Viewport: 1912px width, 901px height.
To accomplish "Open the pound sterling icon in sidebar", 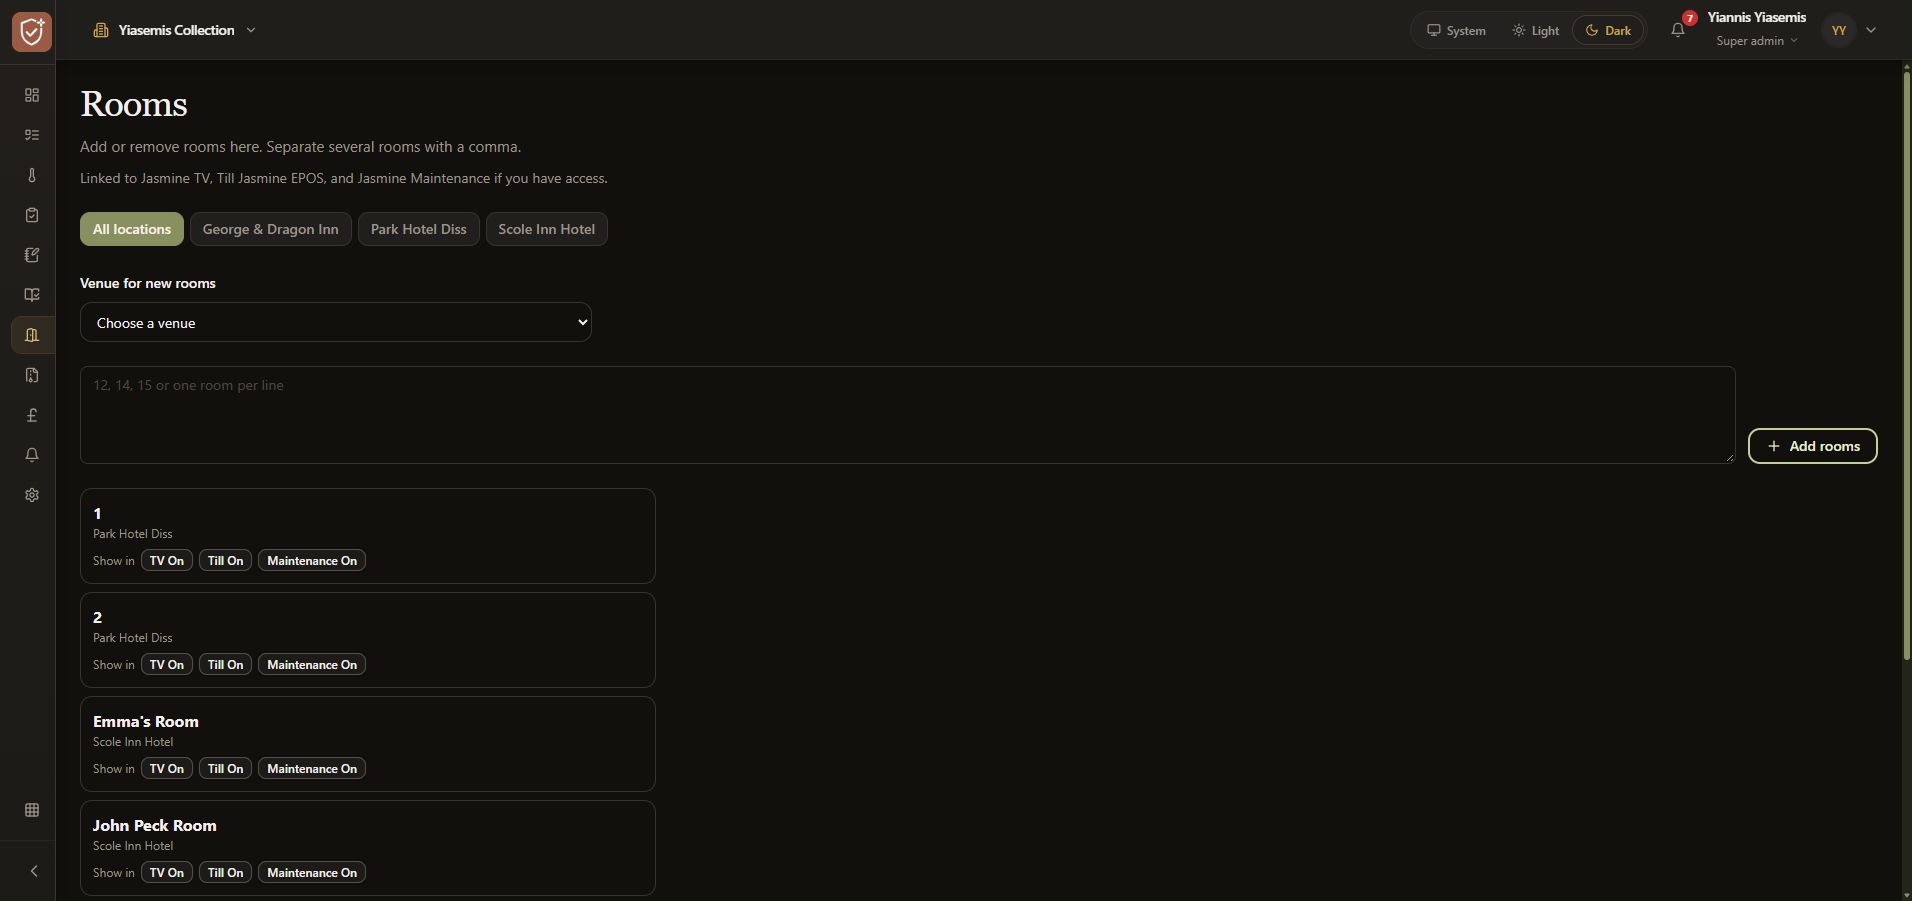I will point(32,415).
